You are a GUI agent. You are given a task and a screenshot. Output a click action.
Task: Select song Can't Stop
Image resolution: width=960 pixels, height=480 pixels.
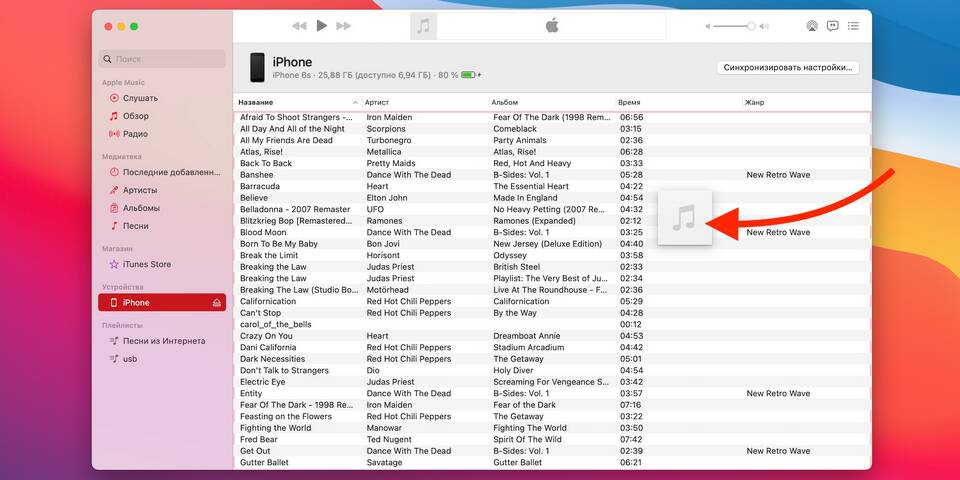click(x=260, y=313)
